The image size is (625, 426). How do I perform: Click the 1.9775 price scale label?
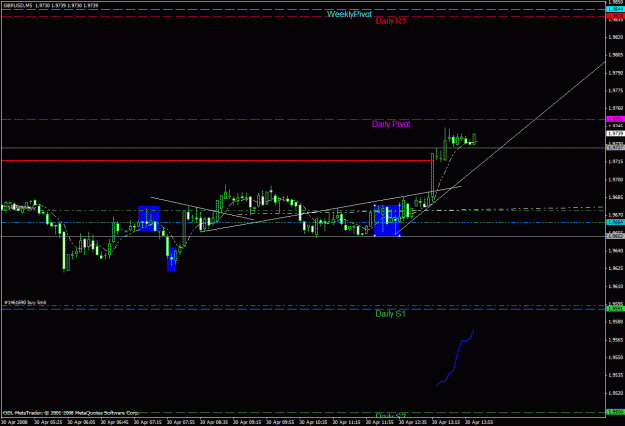[x=616, y=90]
